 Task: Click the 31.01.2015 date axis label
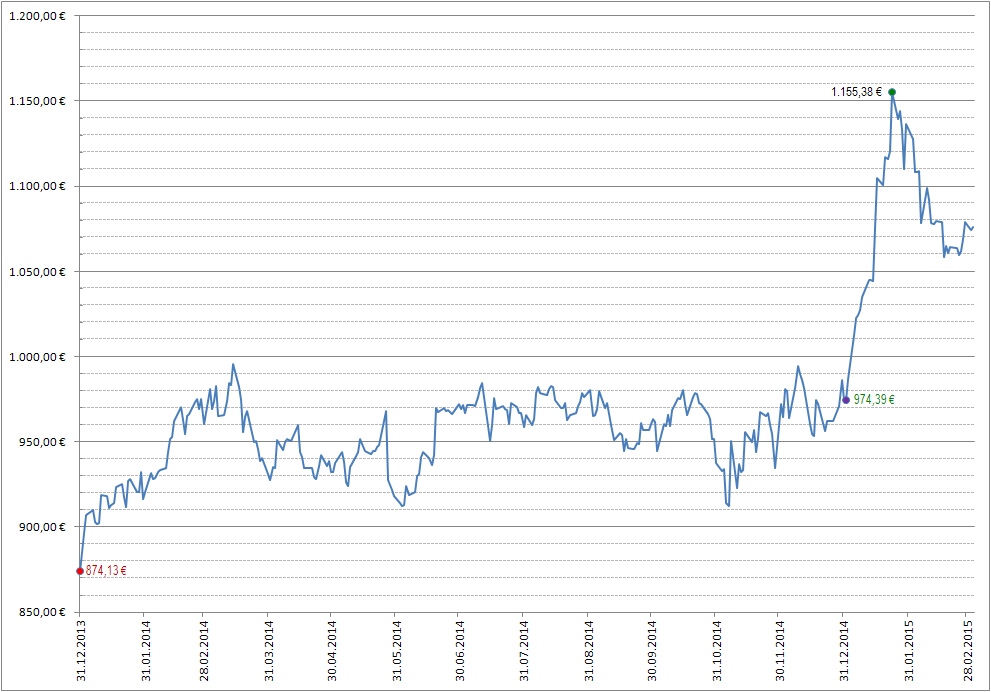[x=909, y=651]
